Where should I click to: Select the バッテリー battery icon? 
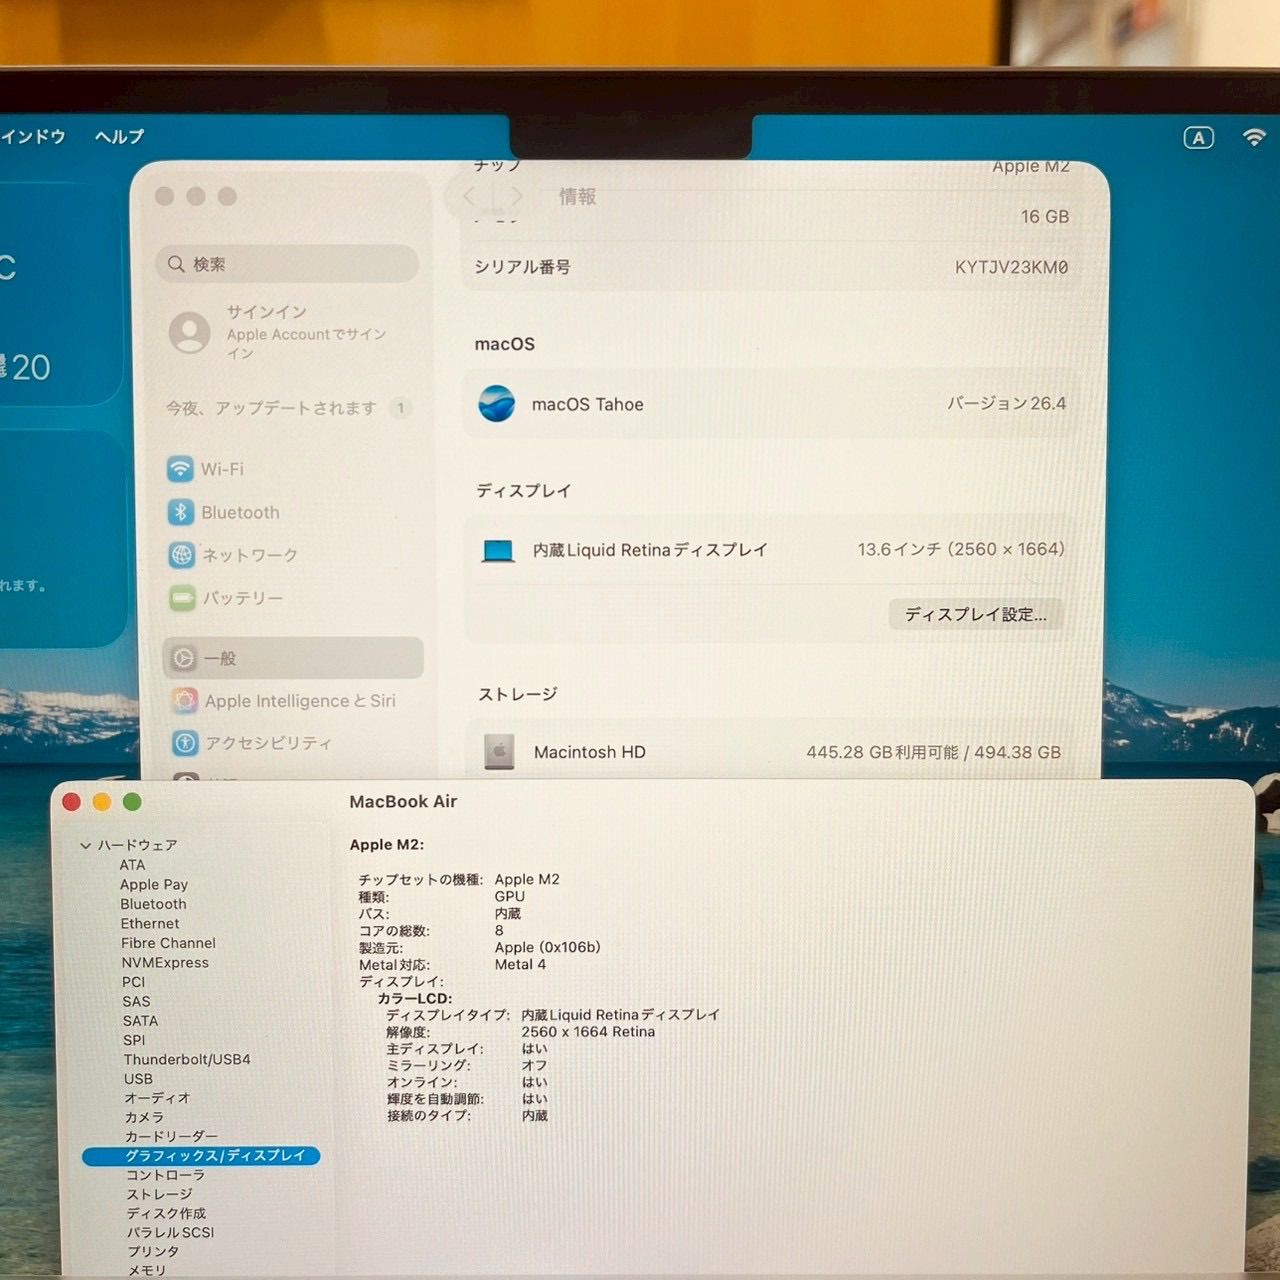click(183, 598)
